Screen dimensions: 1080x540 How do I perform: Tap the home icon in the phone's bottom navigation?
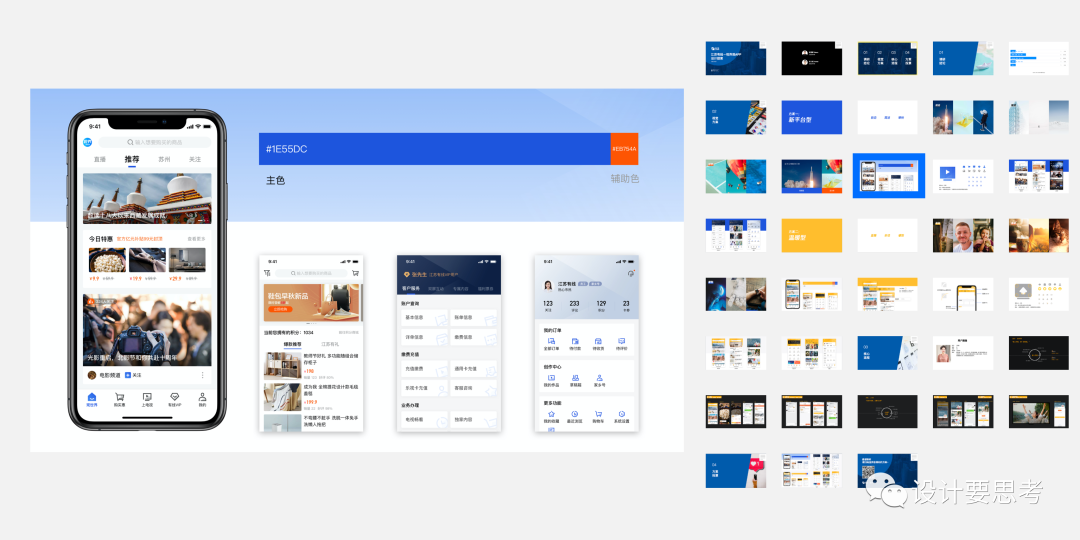[x=92, y=399]
